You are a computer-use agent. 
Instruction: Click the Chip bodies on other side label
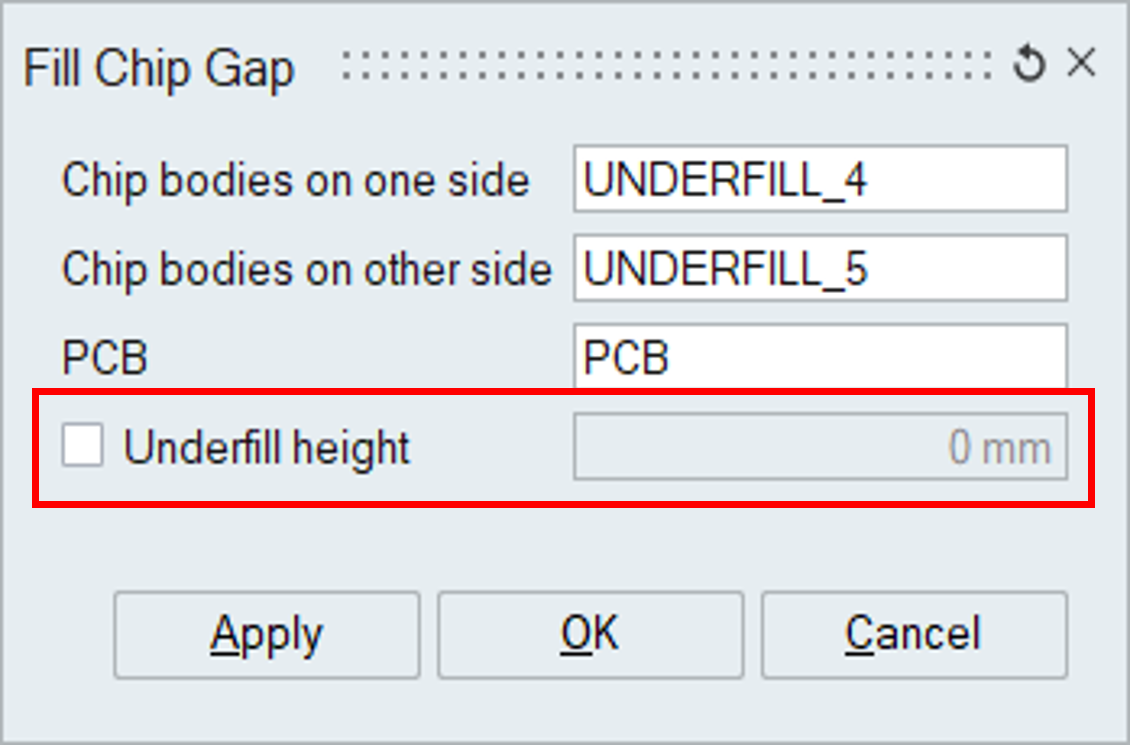pyautogui.click(x=307, y=270)
